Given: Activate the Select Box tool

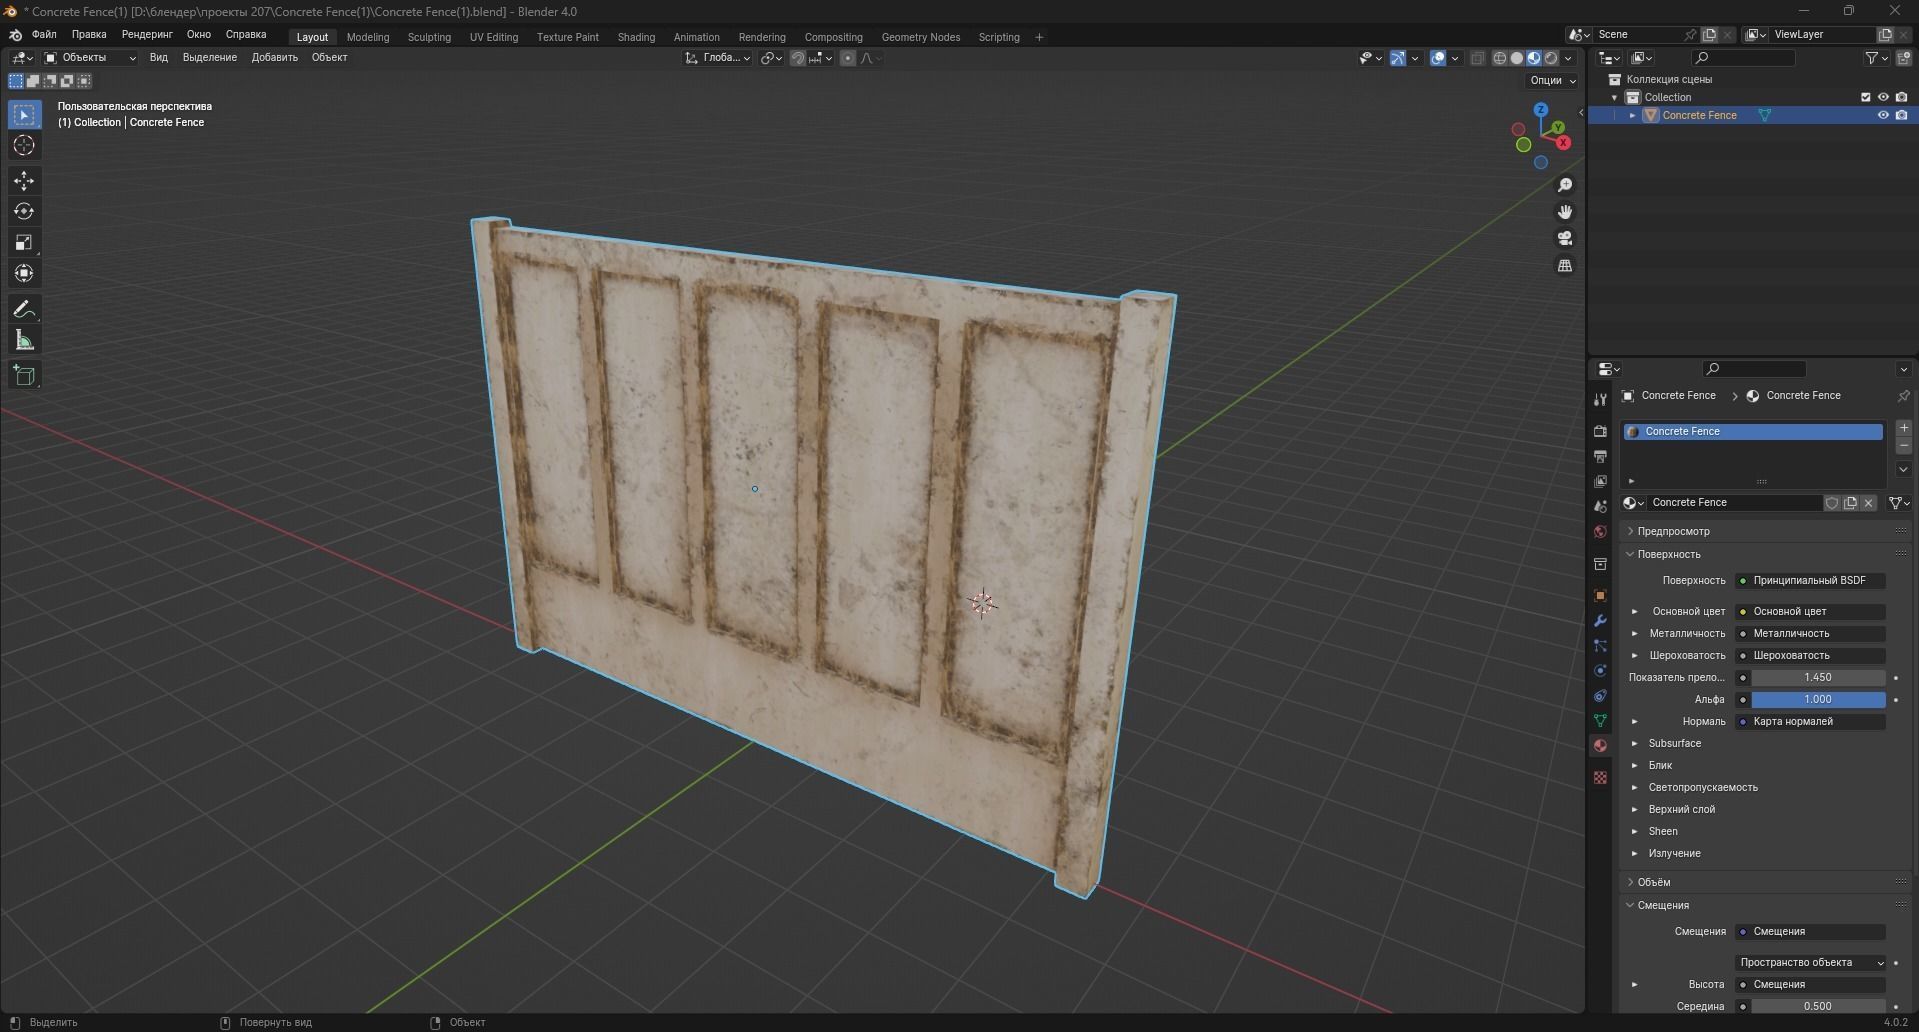Looking at the screenshot, I should click(x=24, y=115).
